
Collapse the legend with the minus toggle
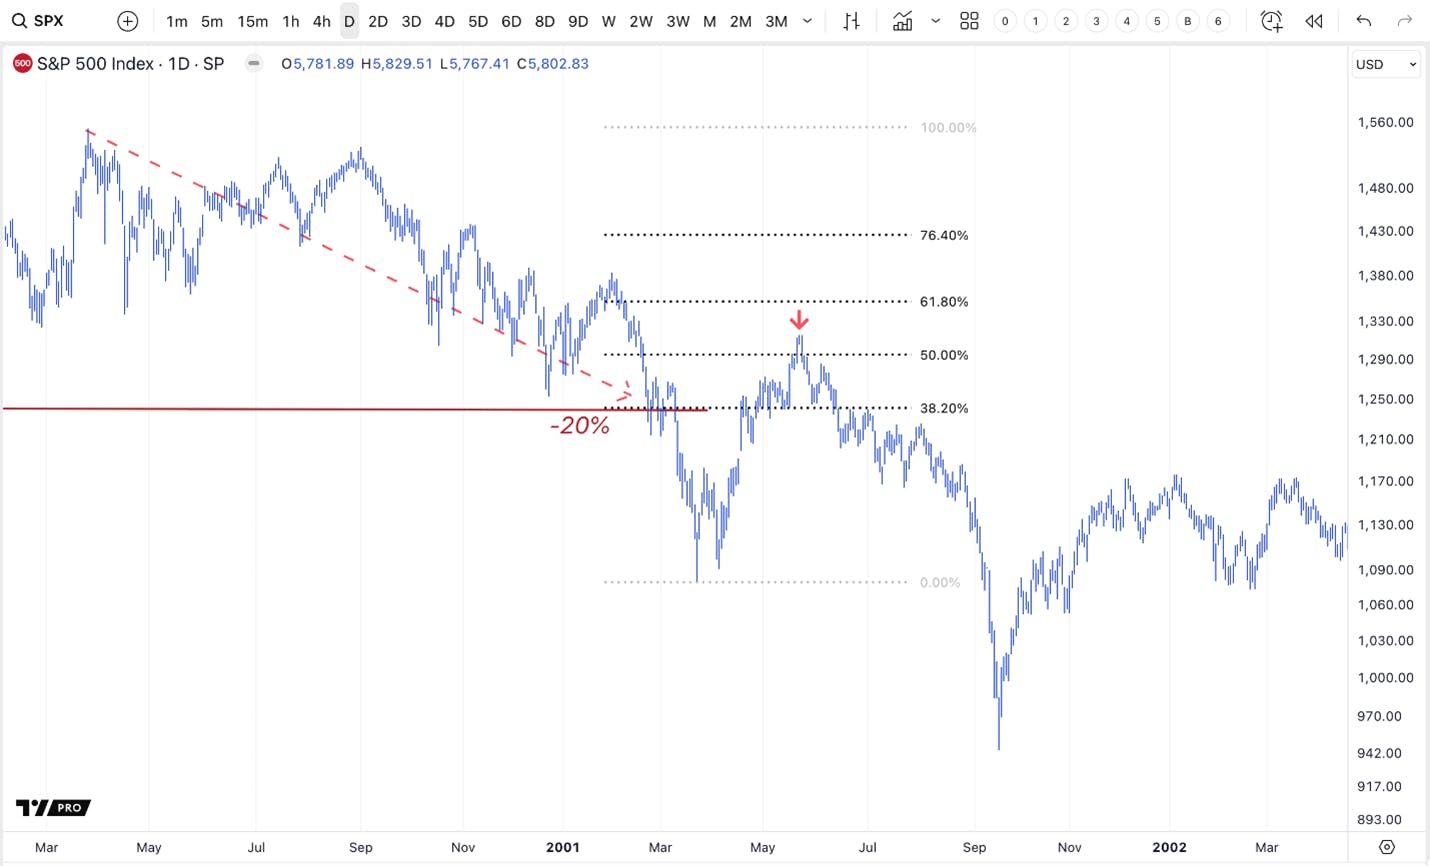tap(254, 63)
